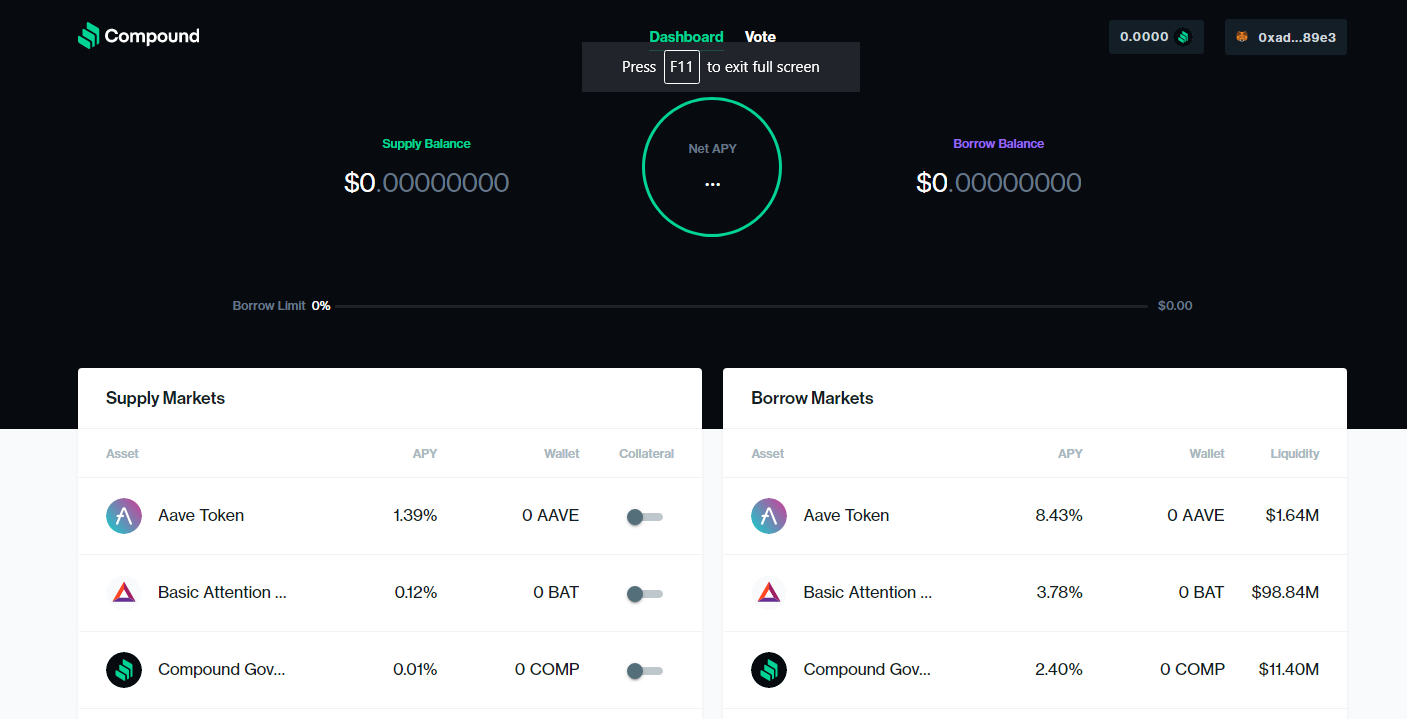
Task: Click the COMP balance token icon
Action: 1184,37
